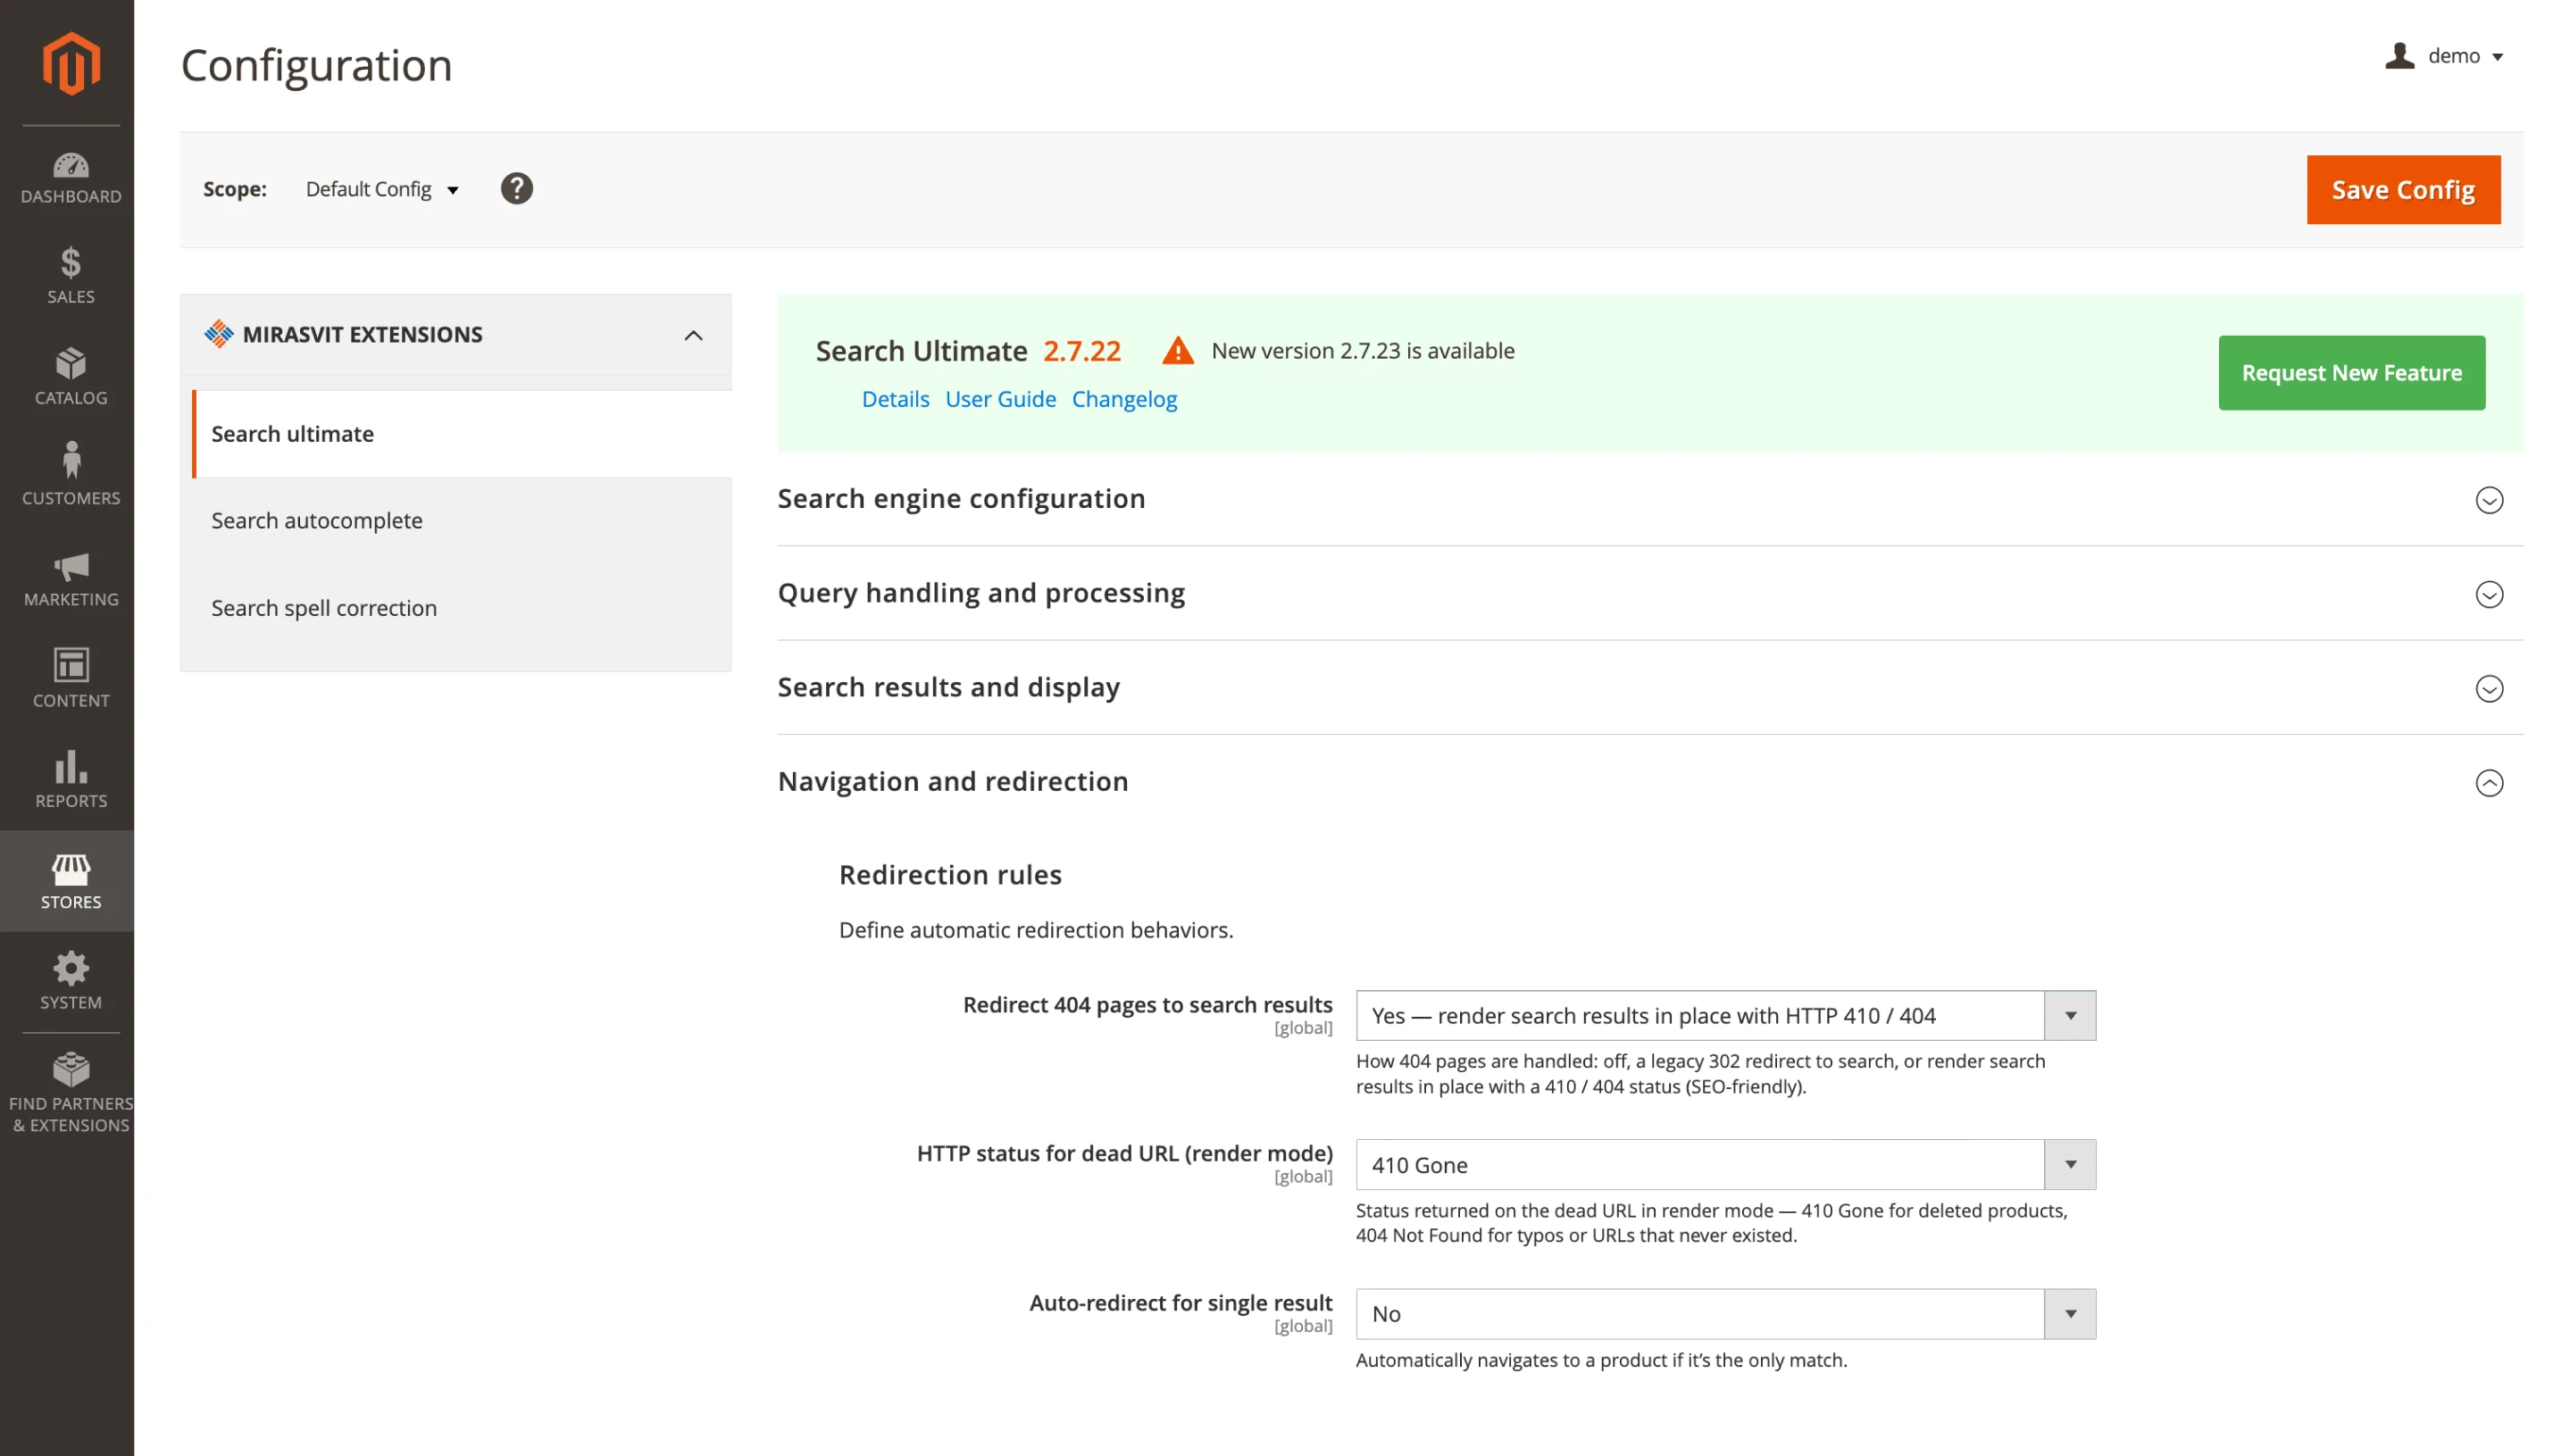Click the demo user avatar icon
The height and width of the screenshot is (1456, 2570).
2399,56
